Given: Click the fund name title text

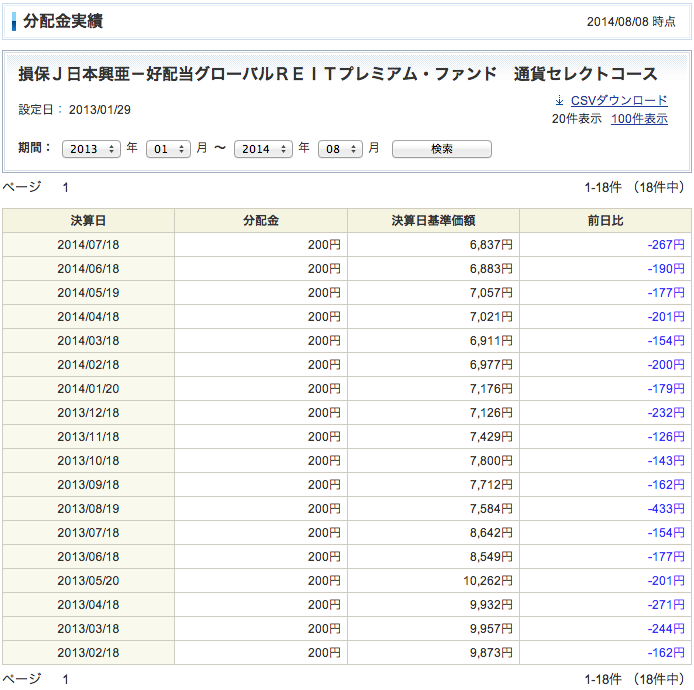Looking at the screenshot, I should [338, 74].
